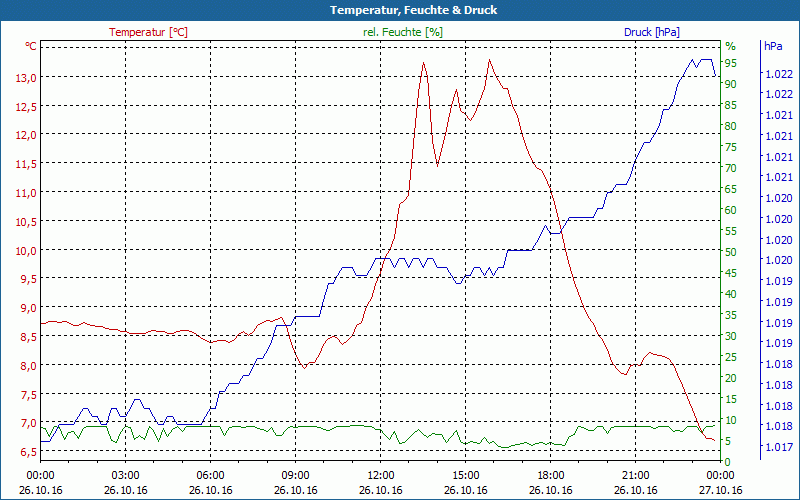Click the red '°C' axis unit label
This screenshot has height=500, width=800.
[31, 46]
